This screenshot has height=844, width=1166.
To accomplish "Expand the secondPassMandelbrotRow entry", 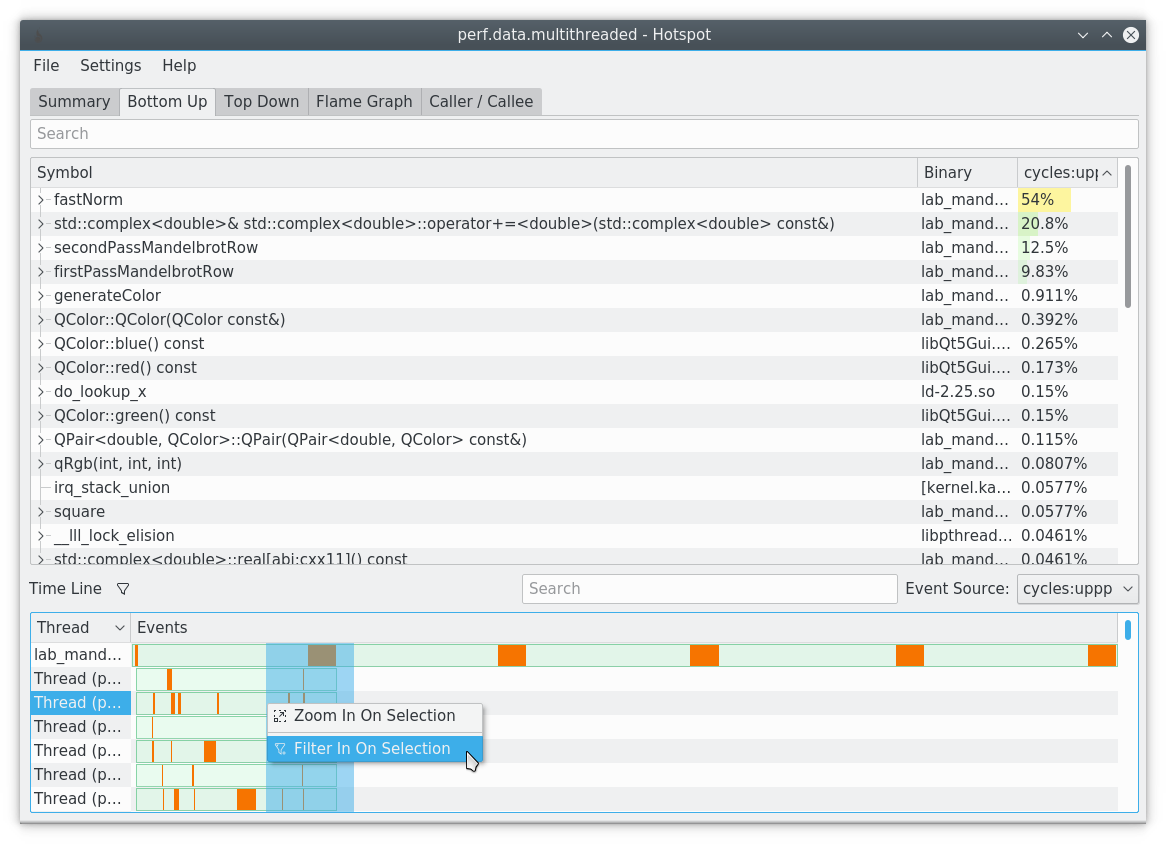I will click(x=40, y=247).
